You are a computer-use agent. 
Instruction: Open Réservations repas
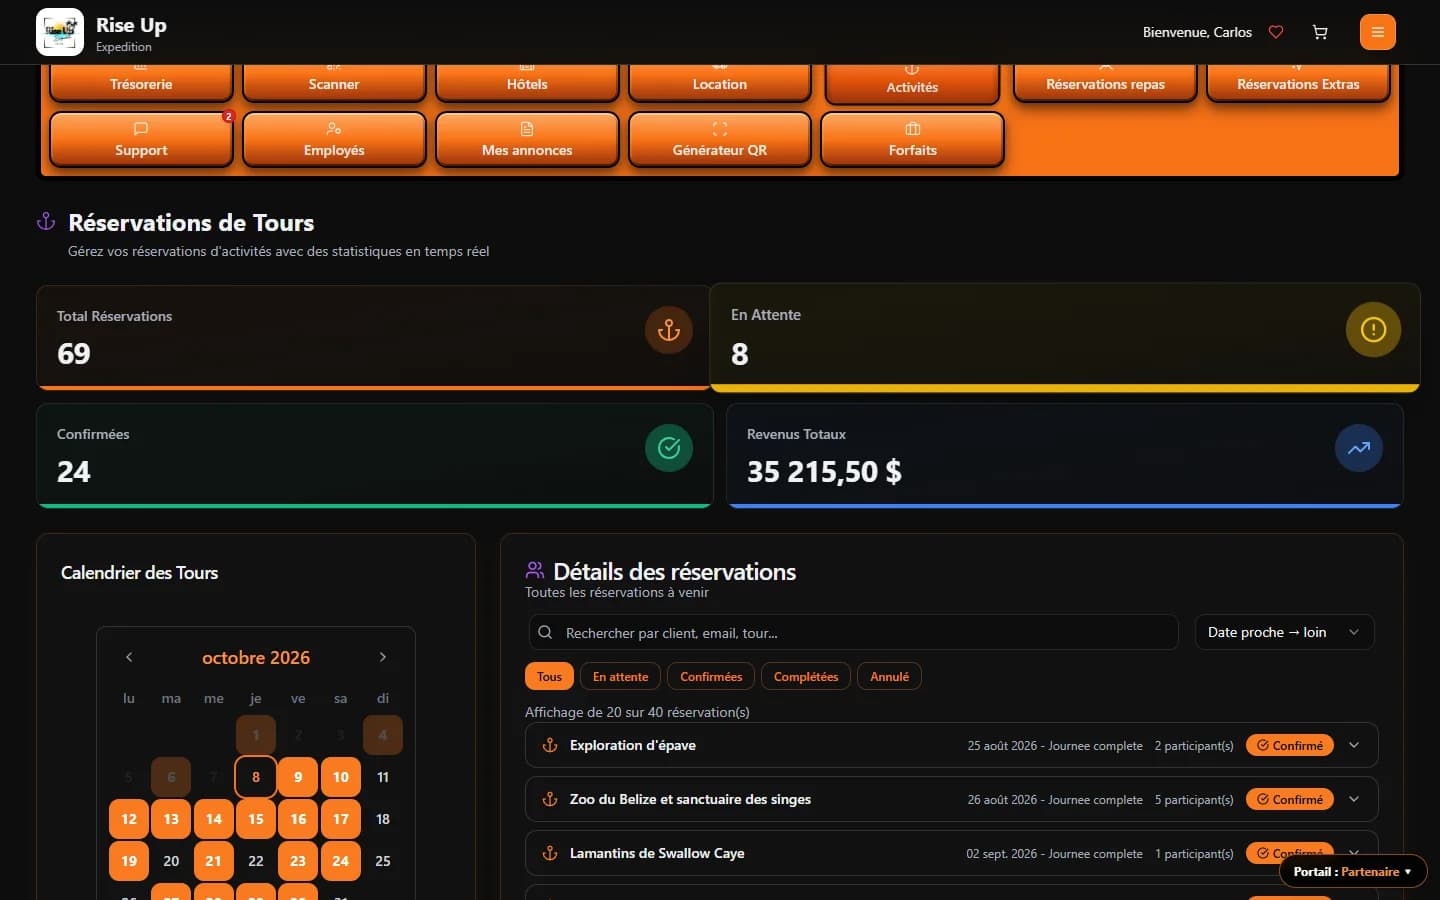click(1105, 83)
